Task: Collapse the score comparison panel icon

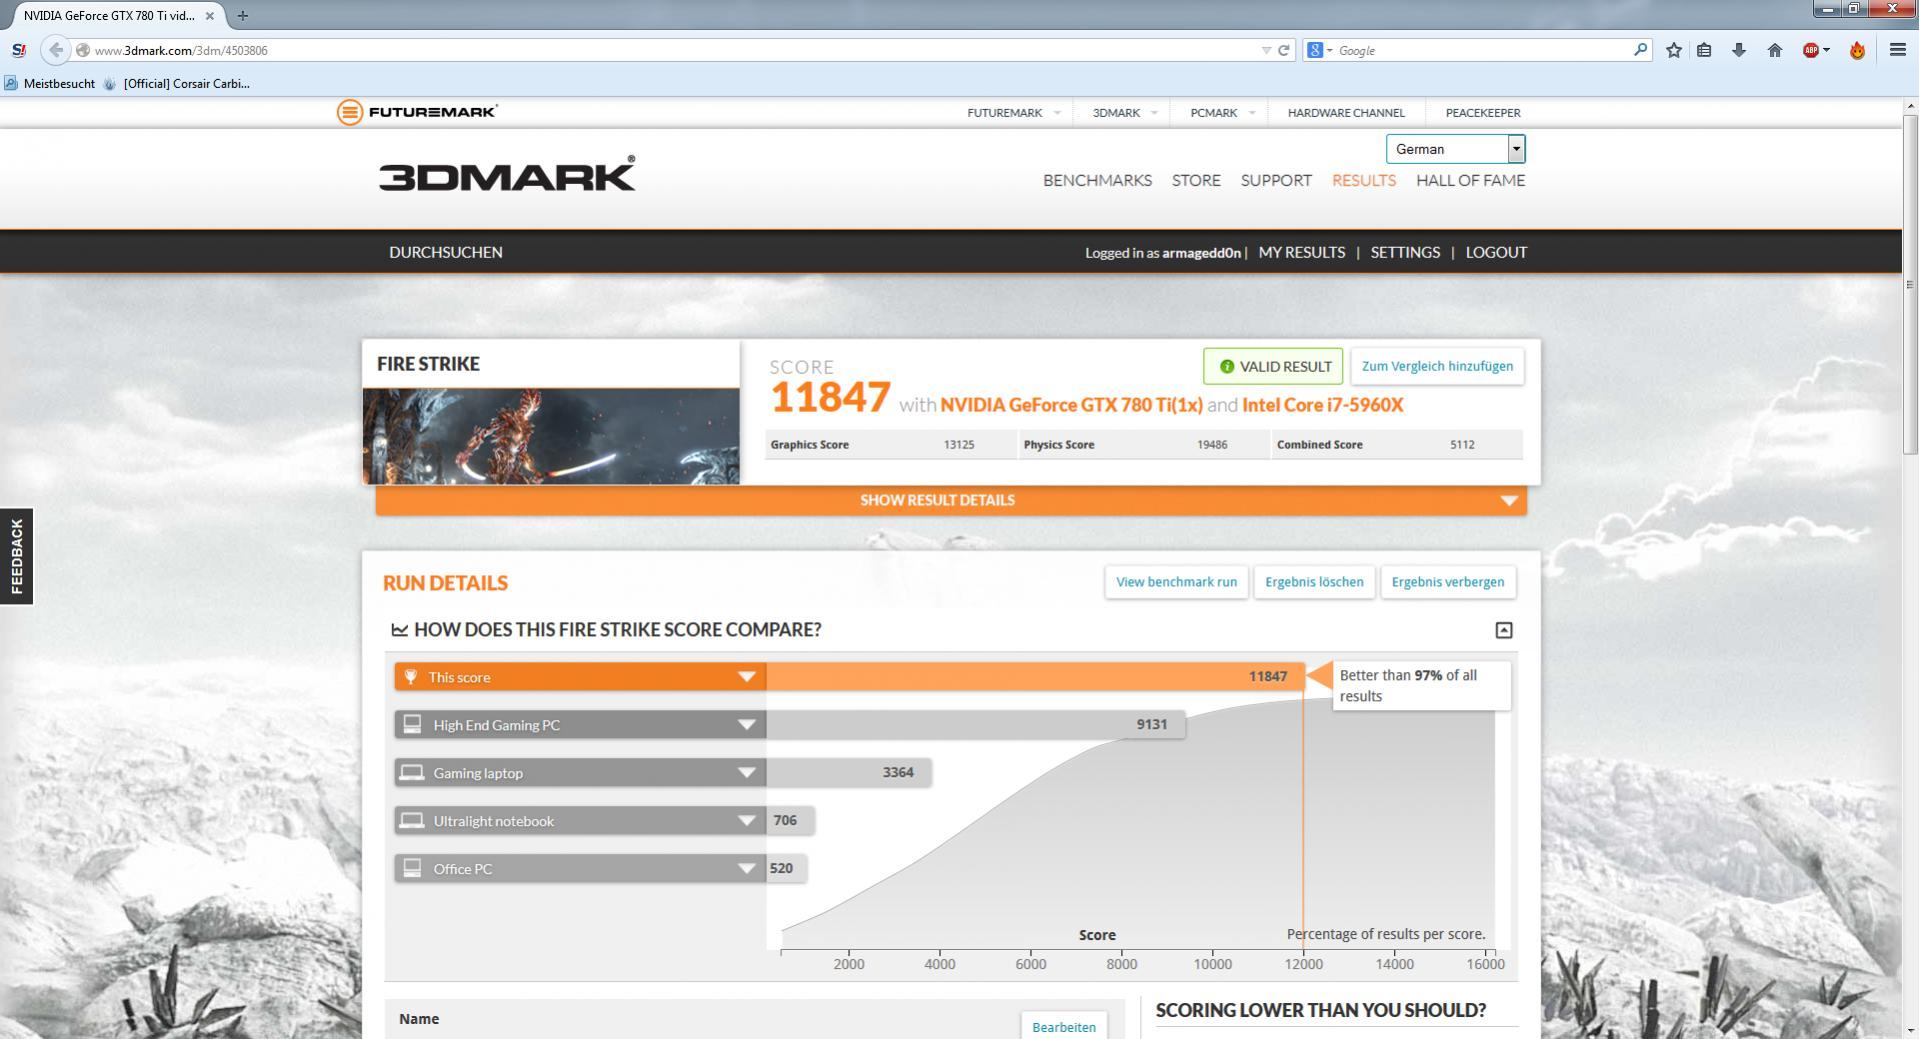Action: [1504, 630]
